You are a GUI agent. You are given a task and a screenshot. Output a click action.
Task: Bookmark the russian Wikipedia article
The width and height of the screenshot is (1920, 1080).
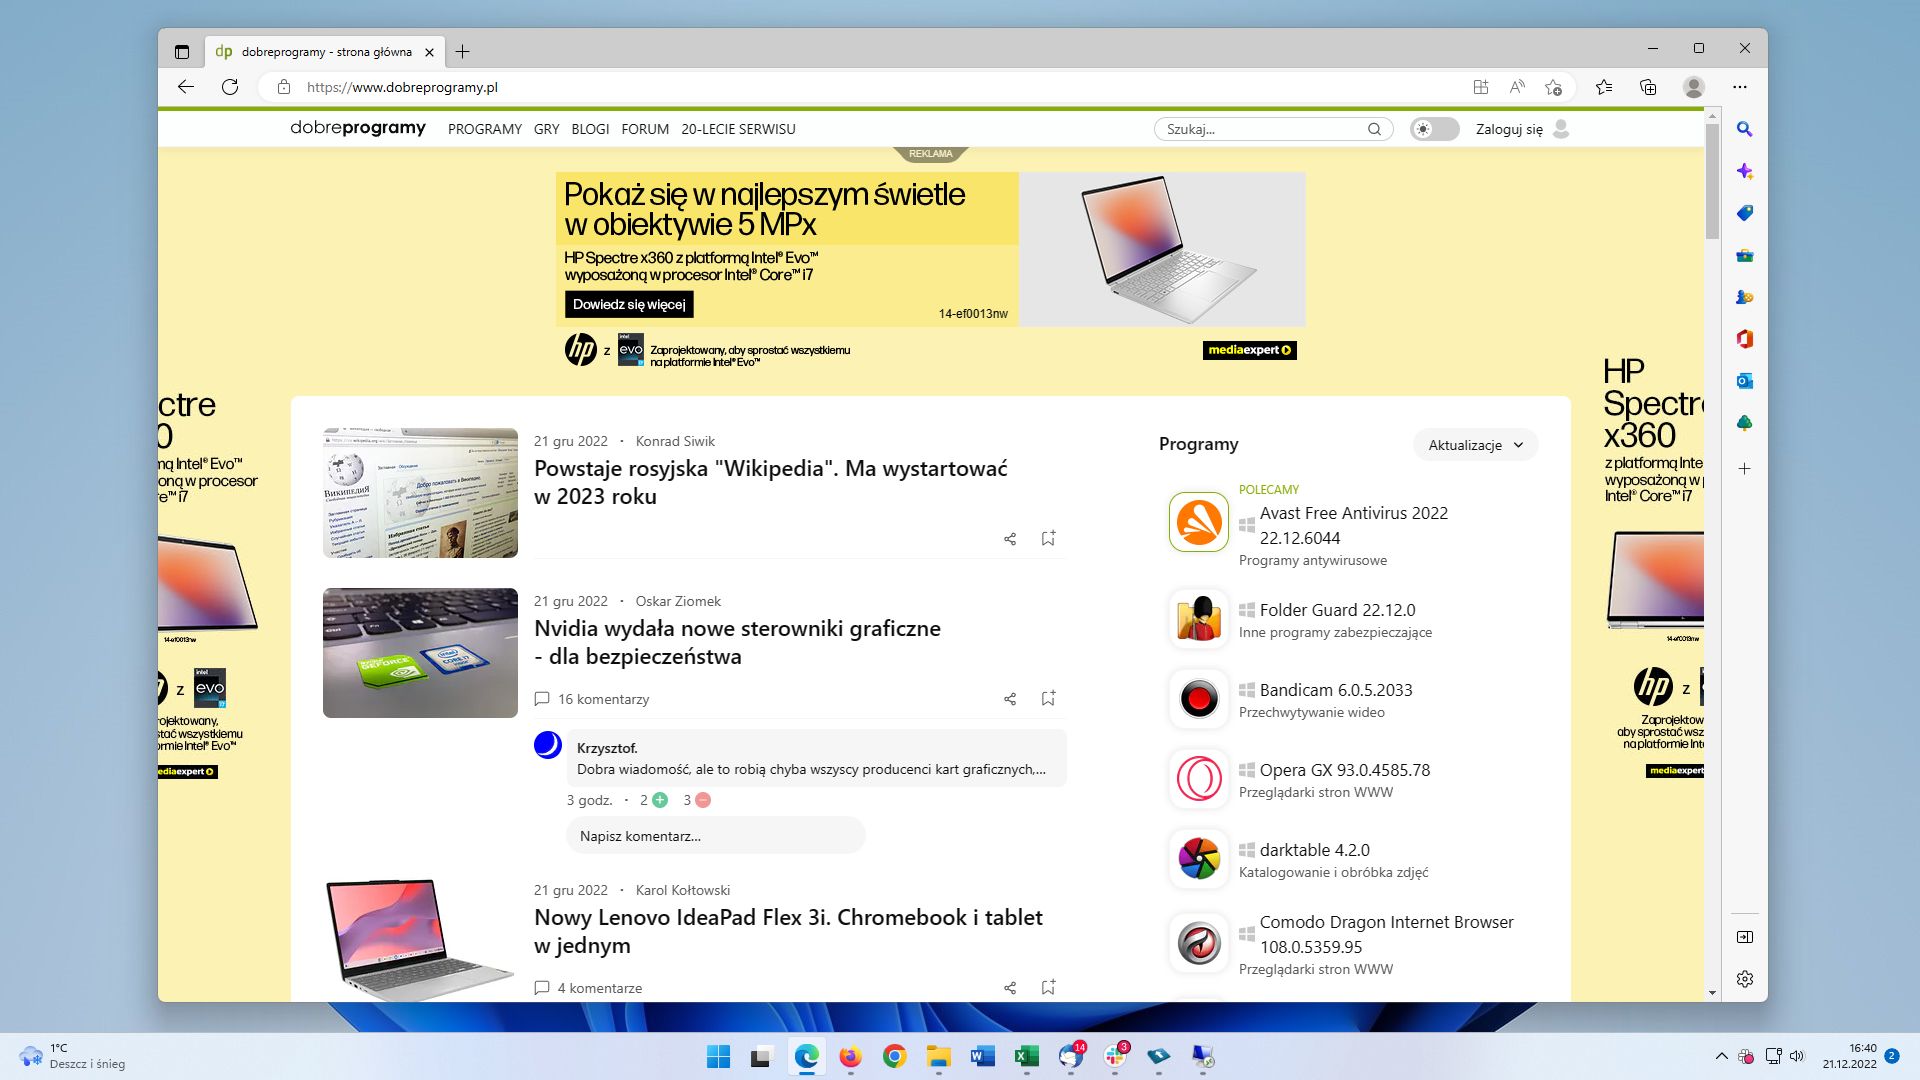click(x=1047, y=538)
